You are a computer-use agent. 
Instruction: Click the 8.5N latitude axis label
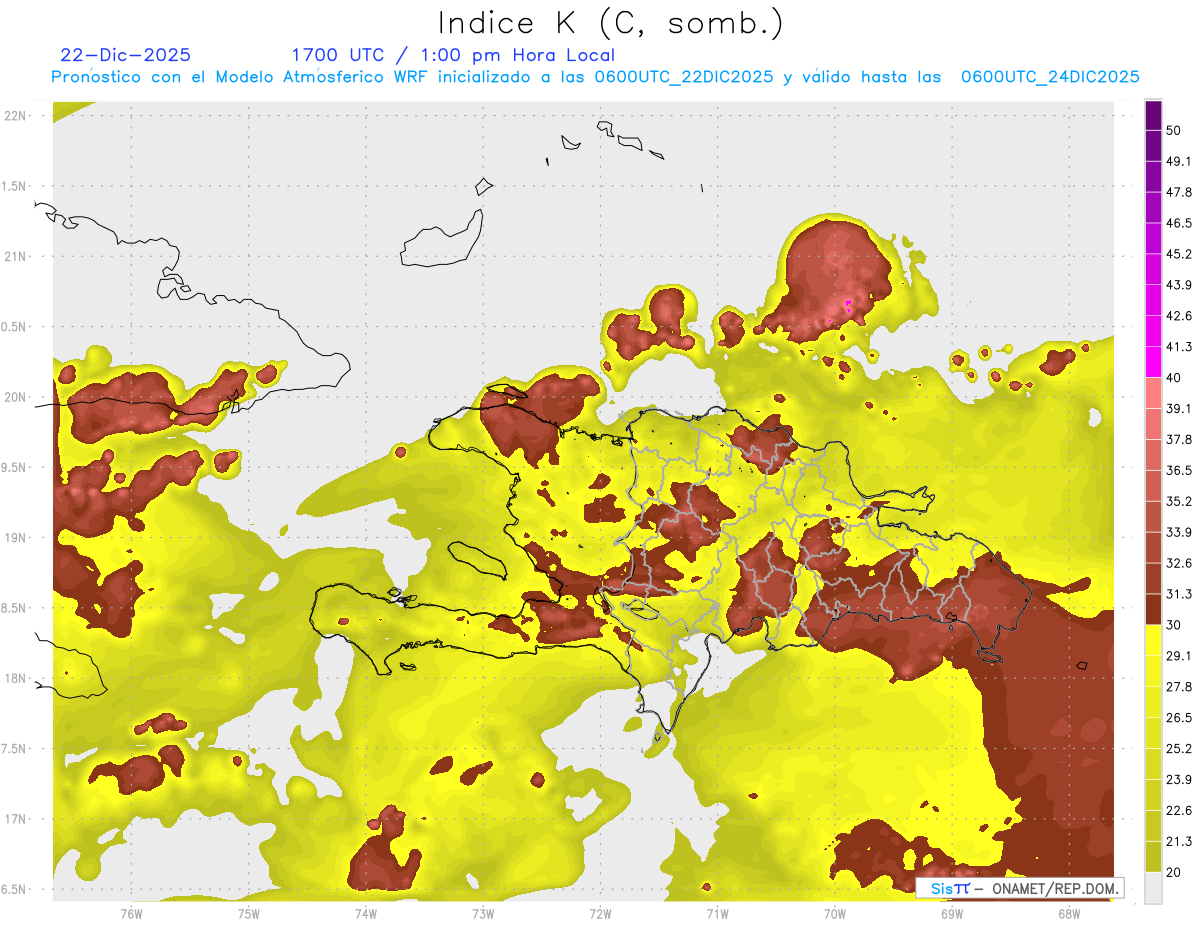click(14, 608)
